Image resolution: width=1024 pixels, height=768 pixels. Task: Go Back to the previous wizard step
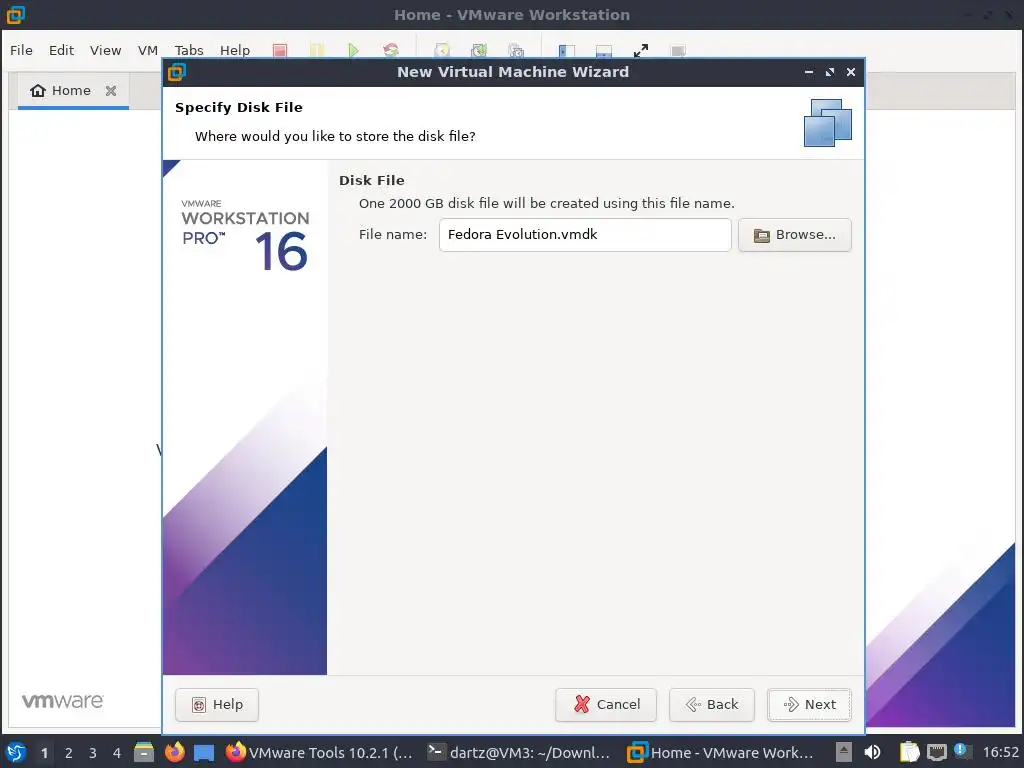point(712,705)
